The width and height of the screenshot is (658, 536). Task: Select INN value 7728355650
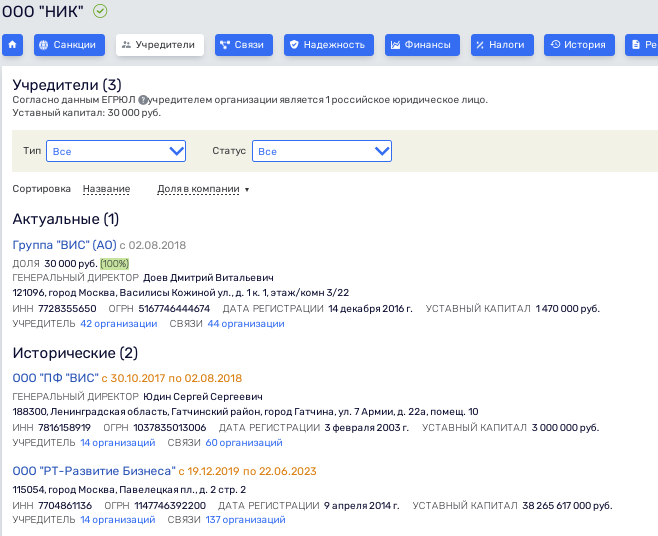click(67, 309)
